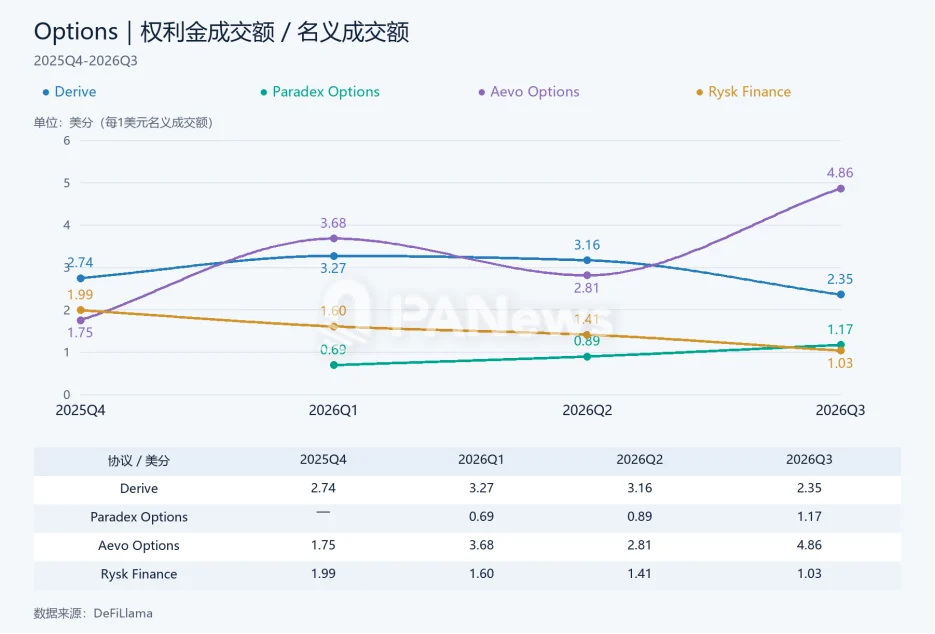The width and height of the screenshot is (935, 634).
Task: Click the table header cell '协议 / 美分'
Action: click(x=139, y=460)
